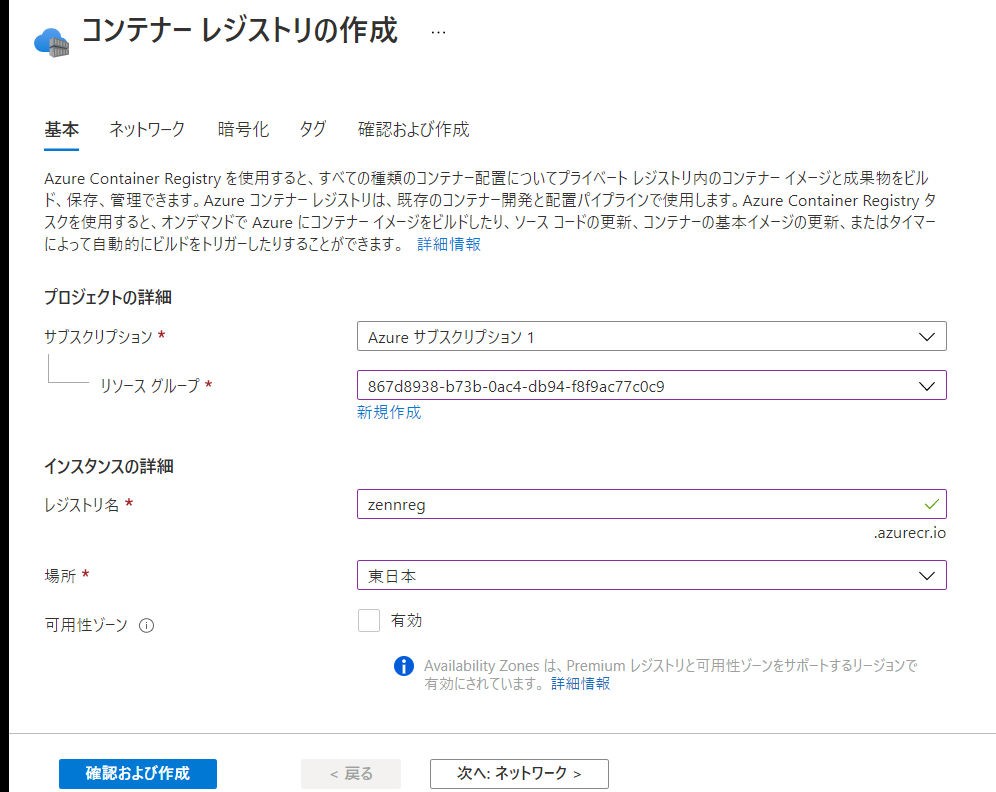Click the サブスクリプション field label
The image size is (996, 792).
point(98,337)
